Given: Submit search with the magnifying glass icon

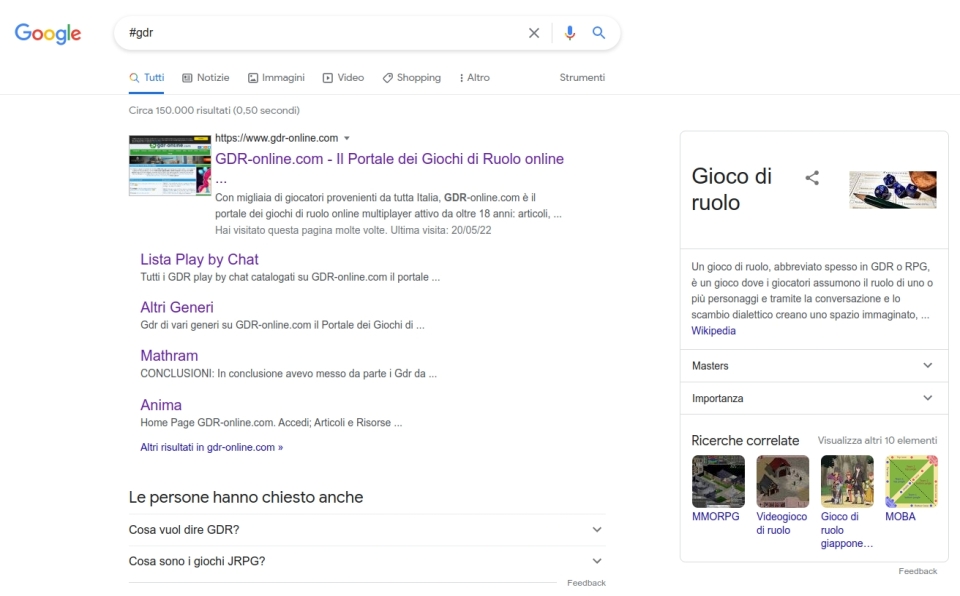Looking at the screenshot, I should point(599,33).
